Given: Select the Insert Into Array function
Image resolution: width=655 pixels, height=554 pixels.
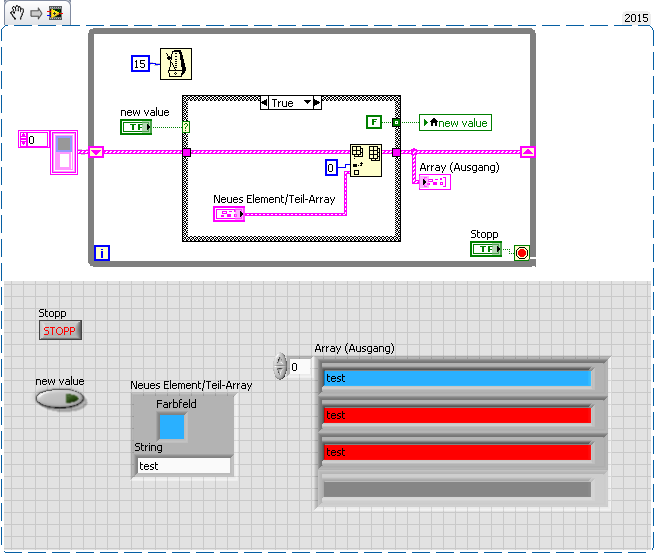Looking at the screenshot, I should click(x=366, y=160).
